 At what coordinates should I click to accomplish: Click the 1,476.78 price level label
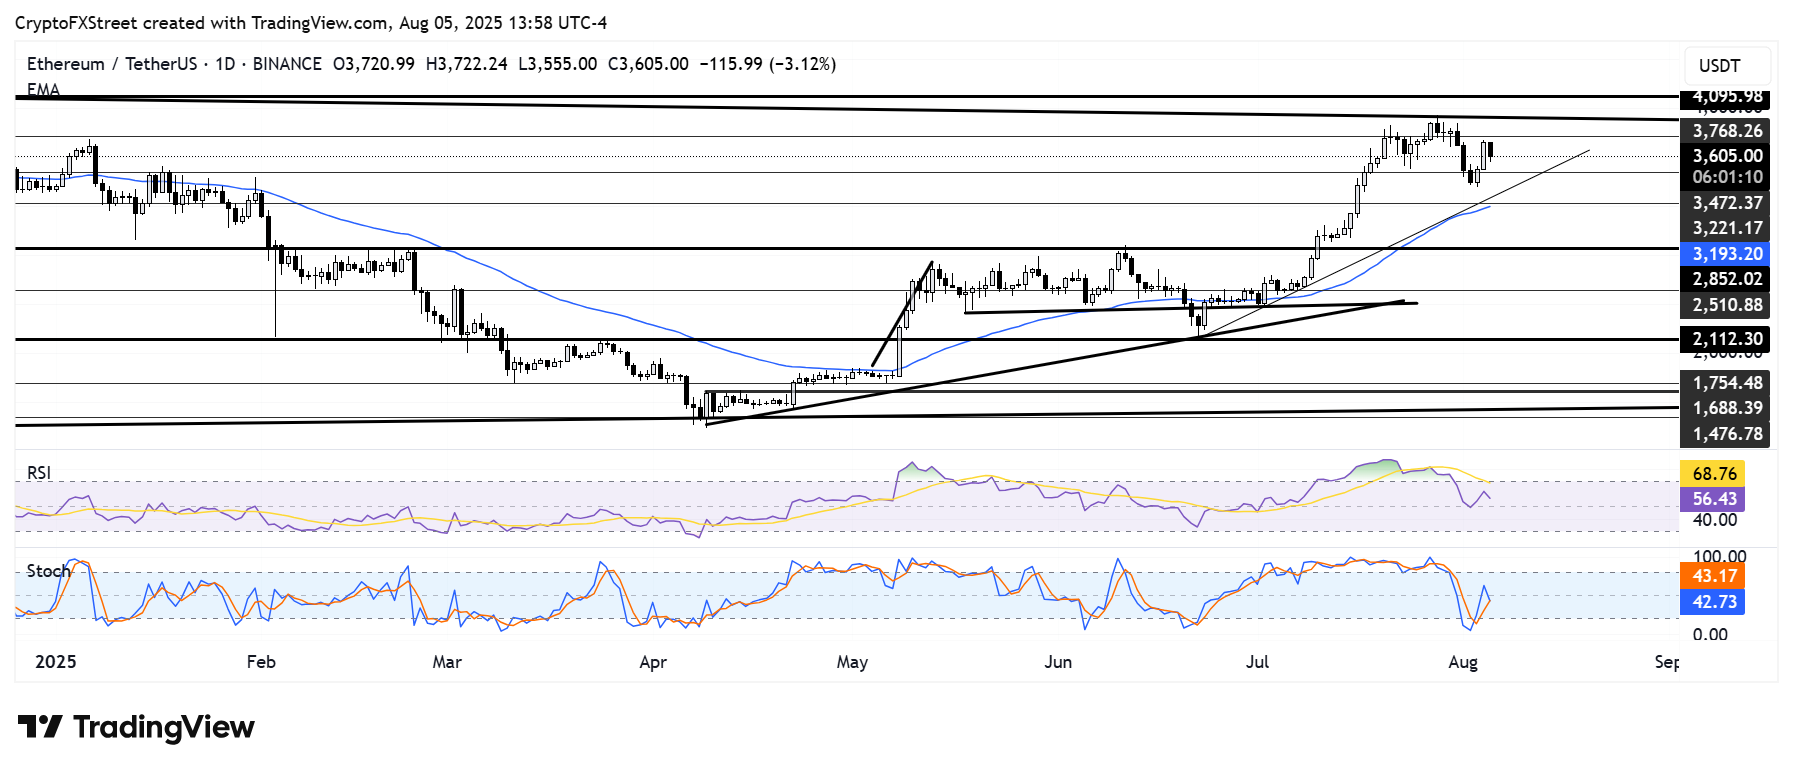click(1726, 434)
